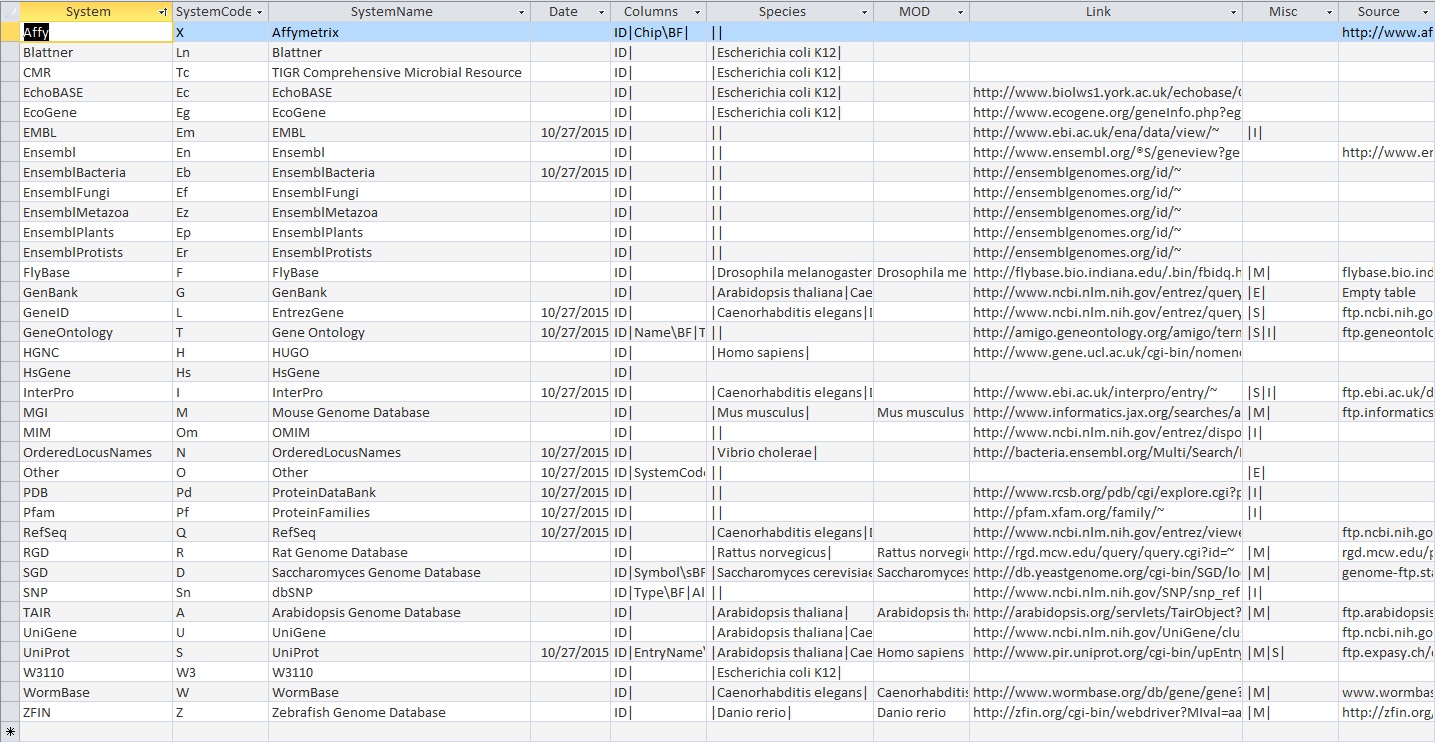
Task: Click the Ensembl link URL cell
Action: click(x=1106, y=152)
